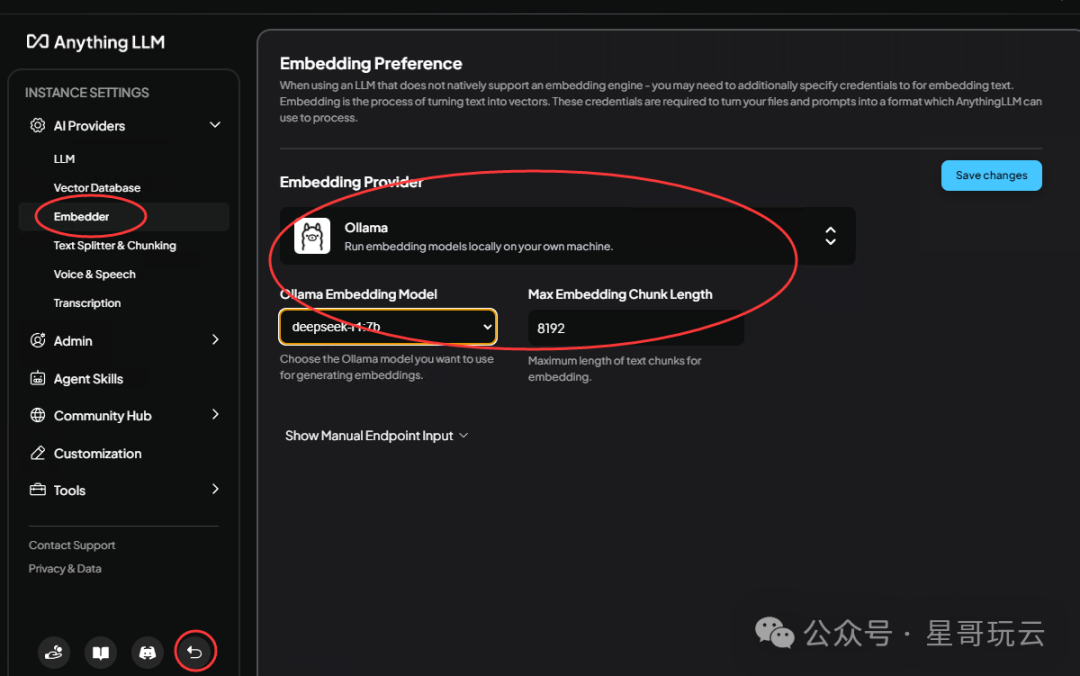
Task: Click the INSTANCE SETTINGS header text
Action: pos(87,92)
